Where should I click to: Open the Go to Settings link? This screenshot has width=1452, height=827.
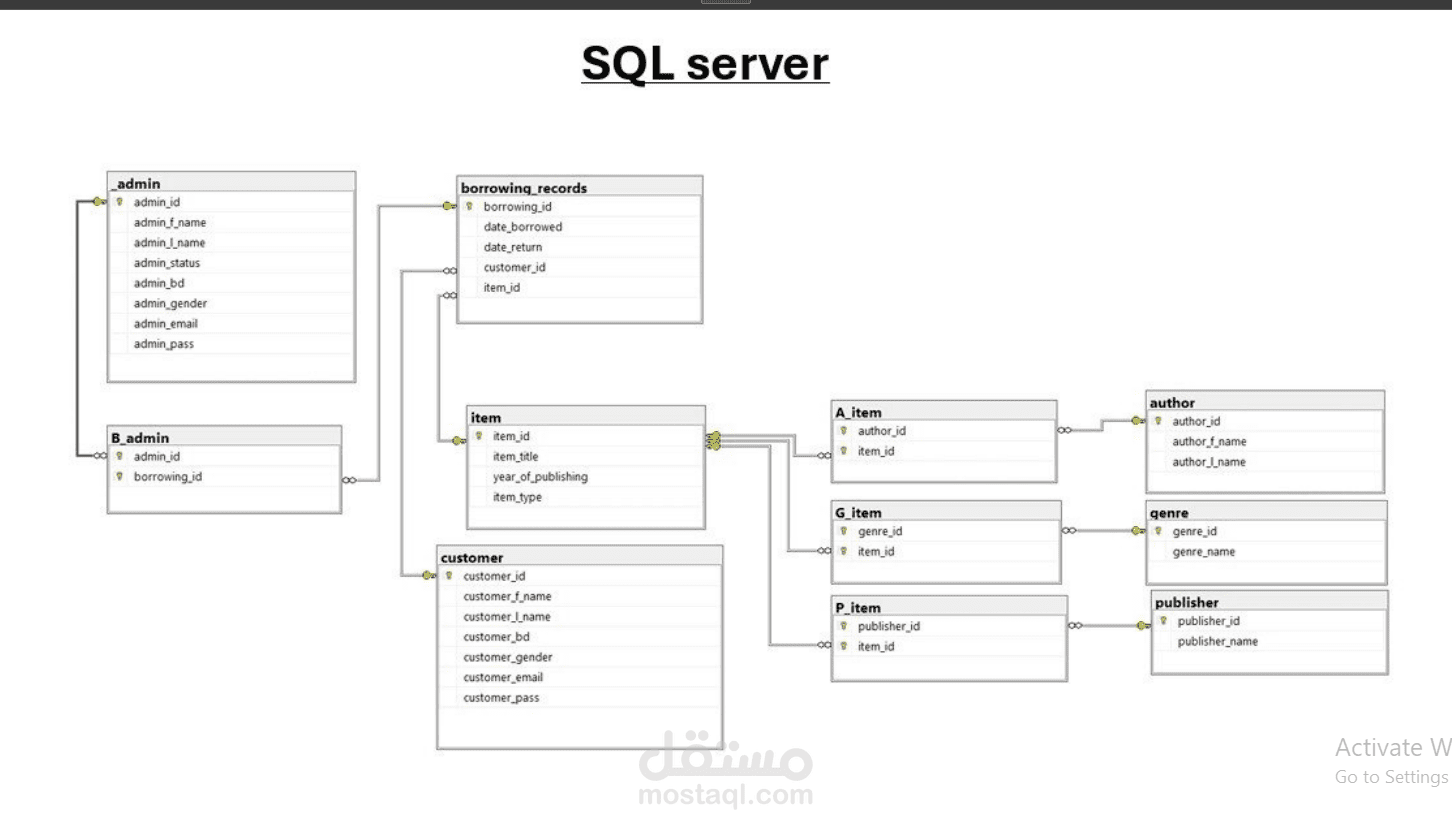point(1390,776)
